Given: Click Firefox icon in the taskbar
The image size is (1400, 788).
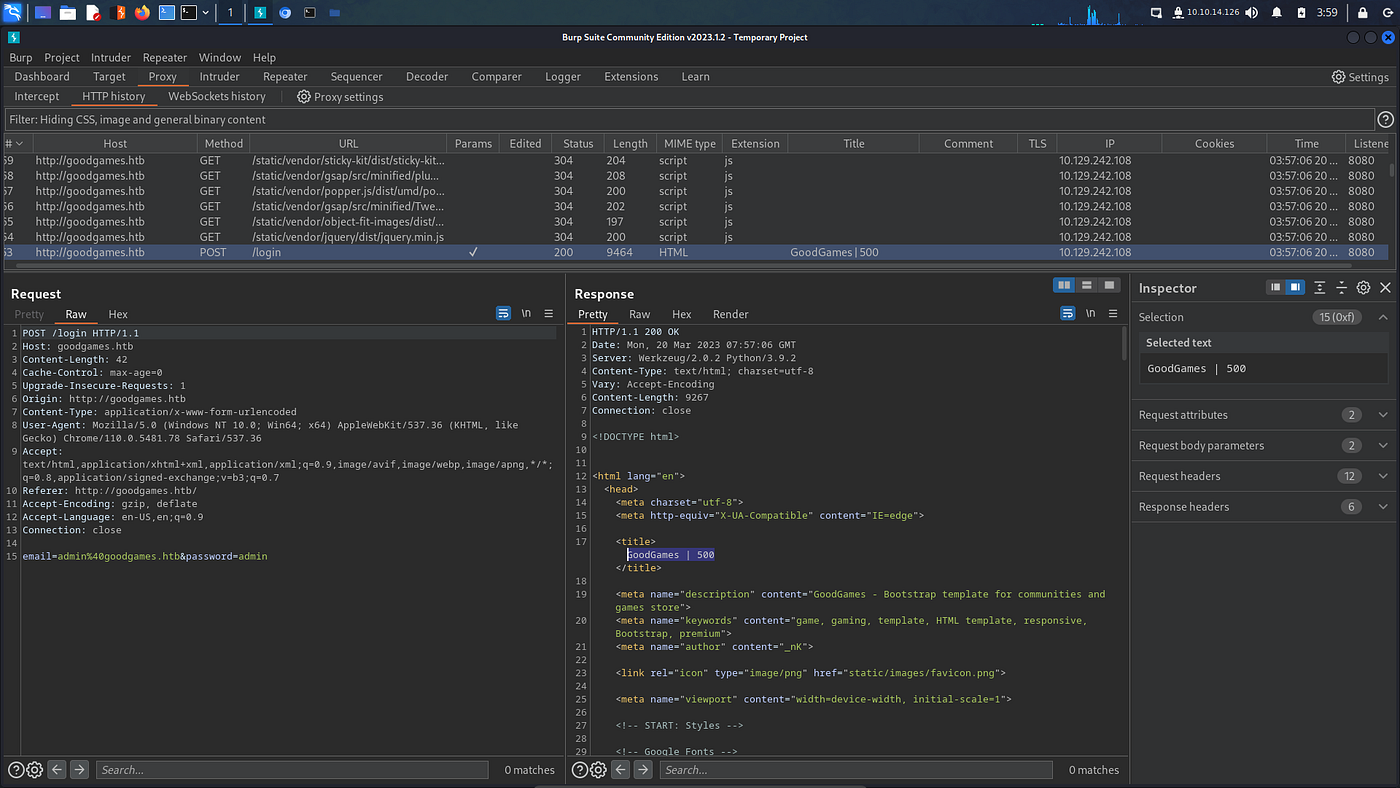Looking at the screenshot, I should (x=142, y=13).
